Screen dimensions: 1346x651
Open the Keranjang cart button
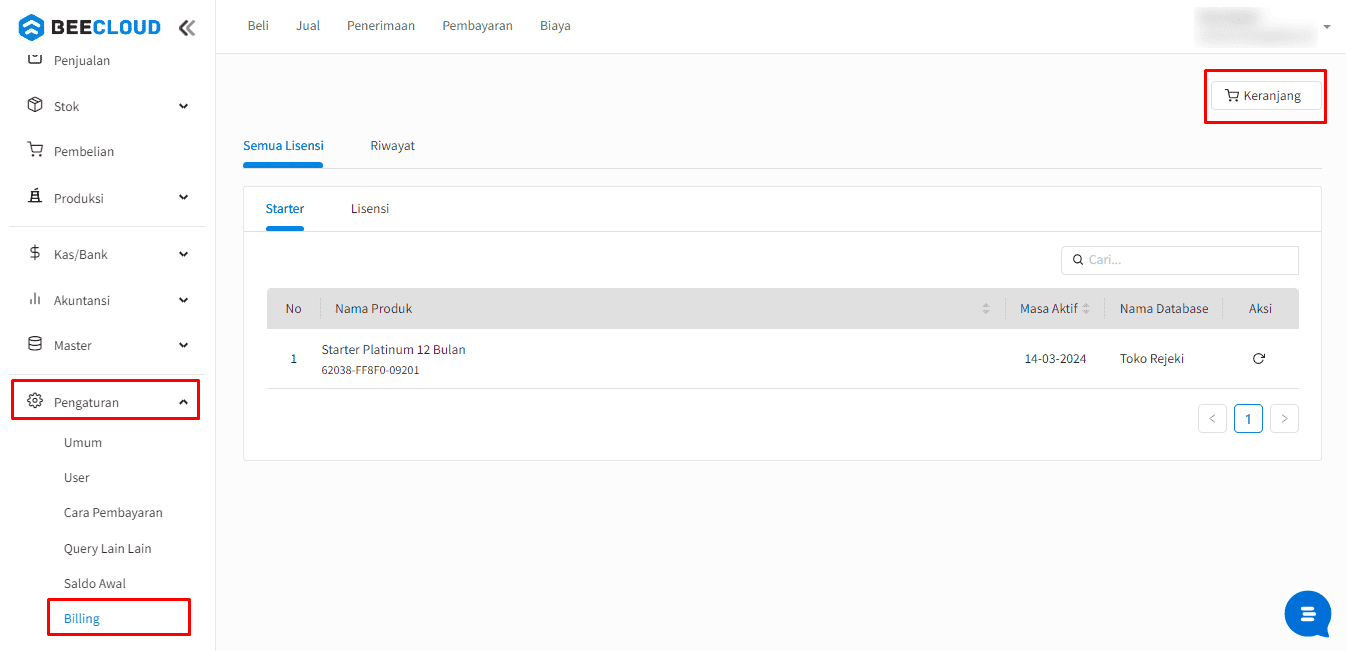(x=1266, y=96)
